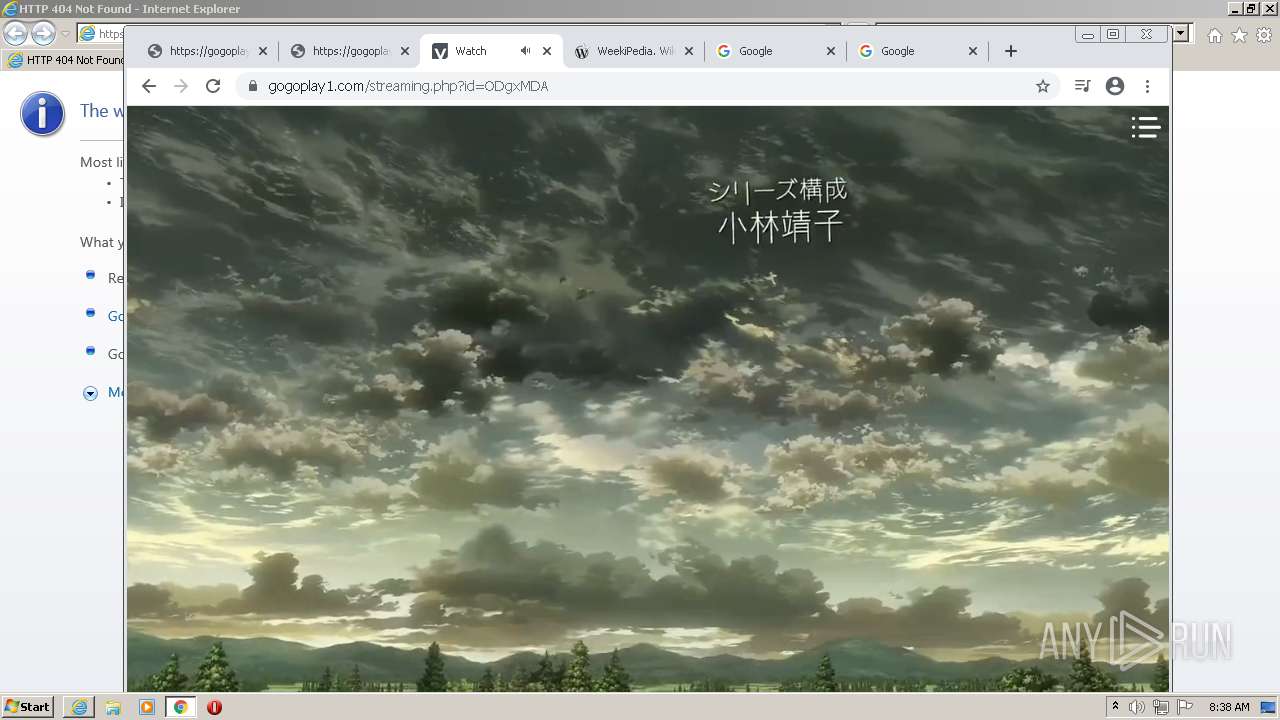This screenshot has width=1280, height=720.
Task: Open Chrome's media control icon
Action: [1082, 86]
